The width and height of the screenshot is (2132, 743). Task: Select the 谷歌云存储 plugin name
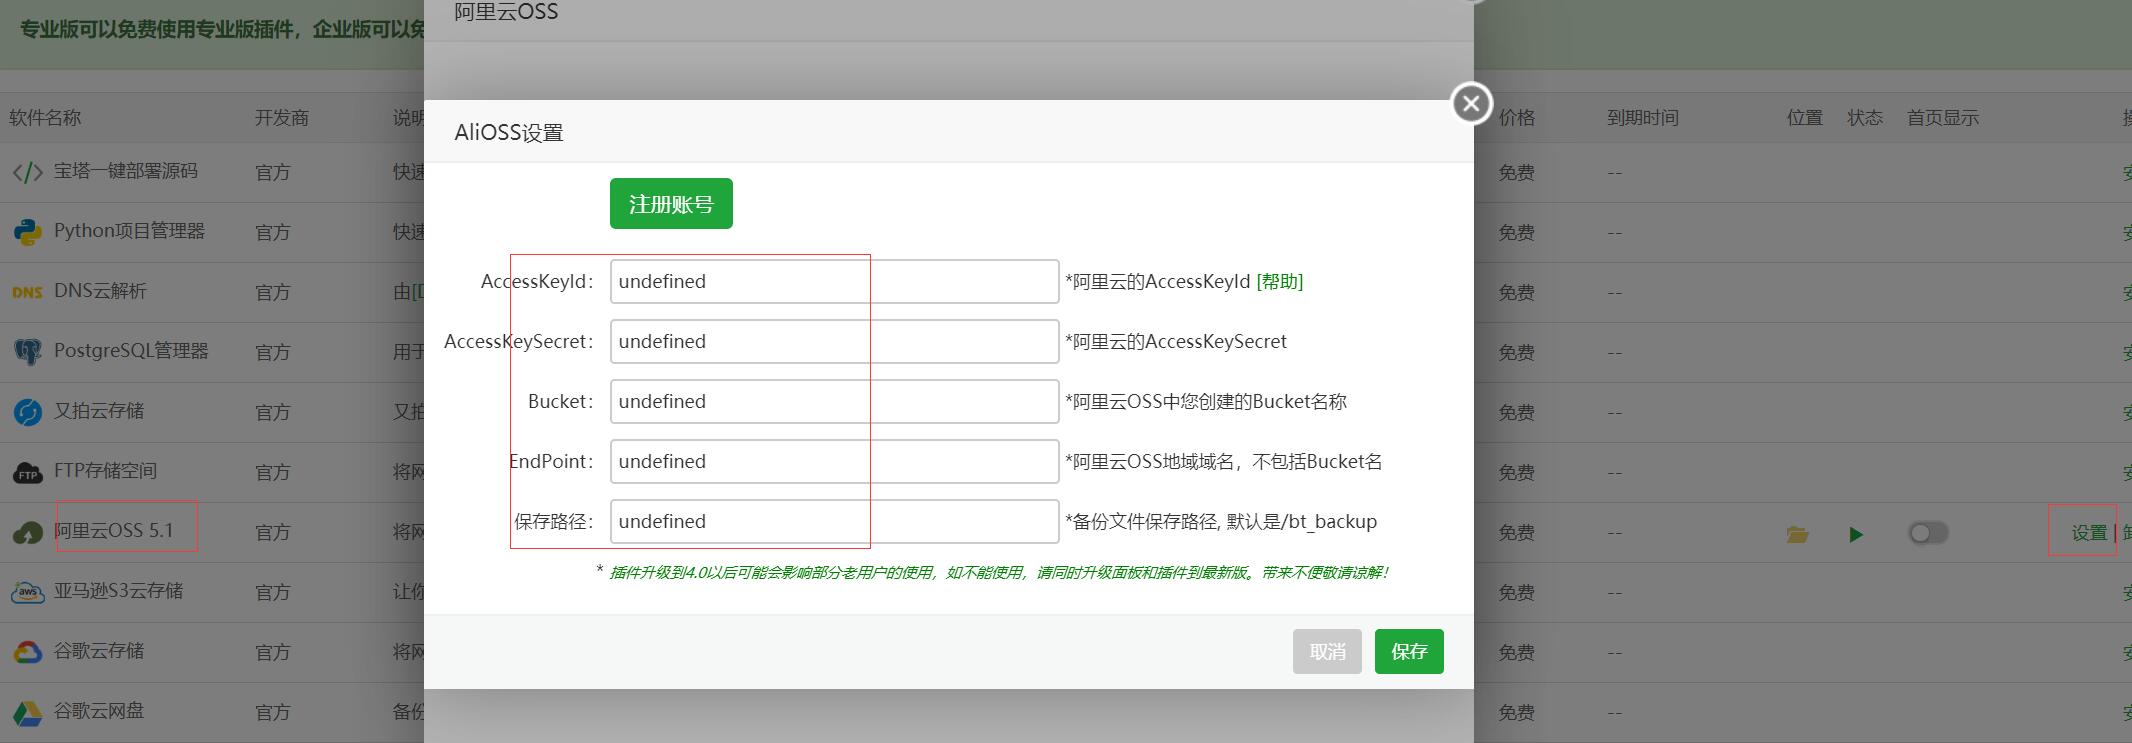[x=99, y=651]
